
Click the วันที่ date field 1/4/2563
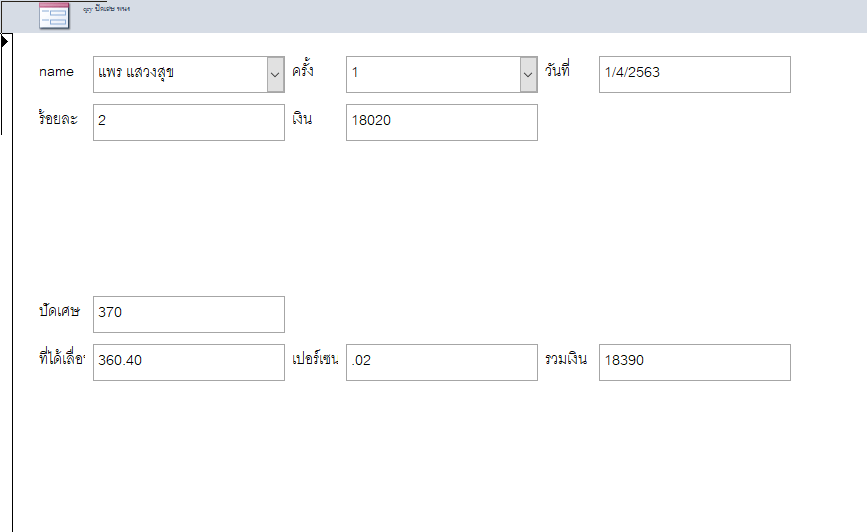[x=694, y=74]
